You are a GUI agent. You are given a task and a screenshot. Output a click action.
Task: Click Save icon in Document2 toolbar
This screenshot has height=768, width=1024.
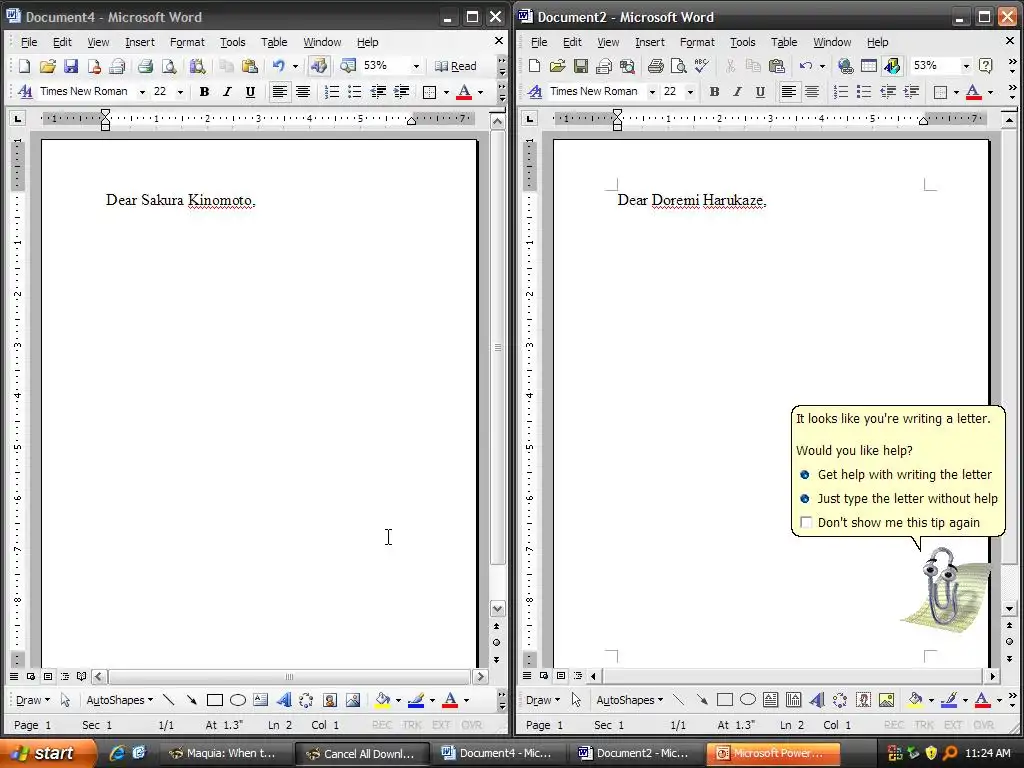(581, 66)
